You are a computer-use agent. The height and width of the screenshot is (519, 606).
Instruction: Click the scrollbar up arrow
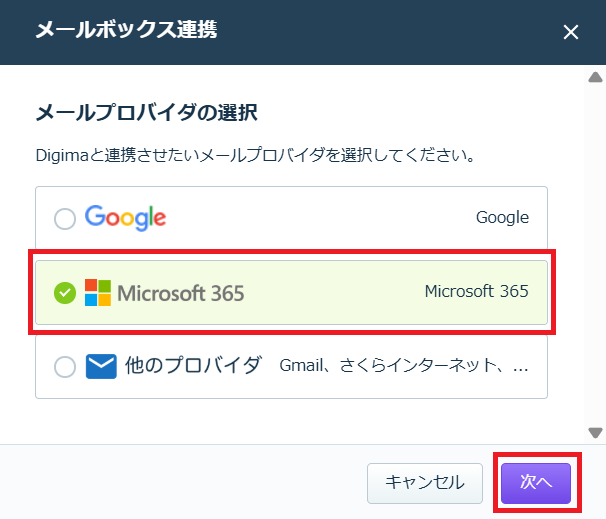coord(595,77)
